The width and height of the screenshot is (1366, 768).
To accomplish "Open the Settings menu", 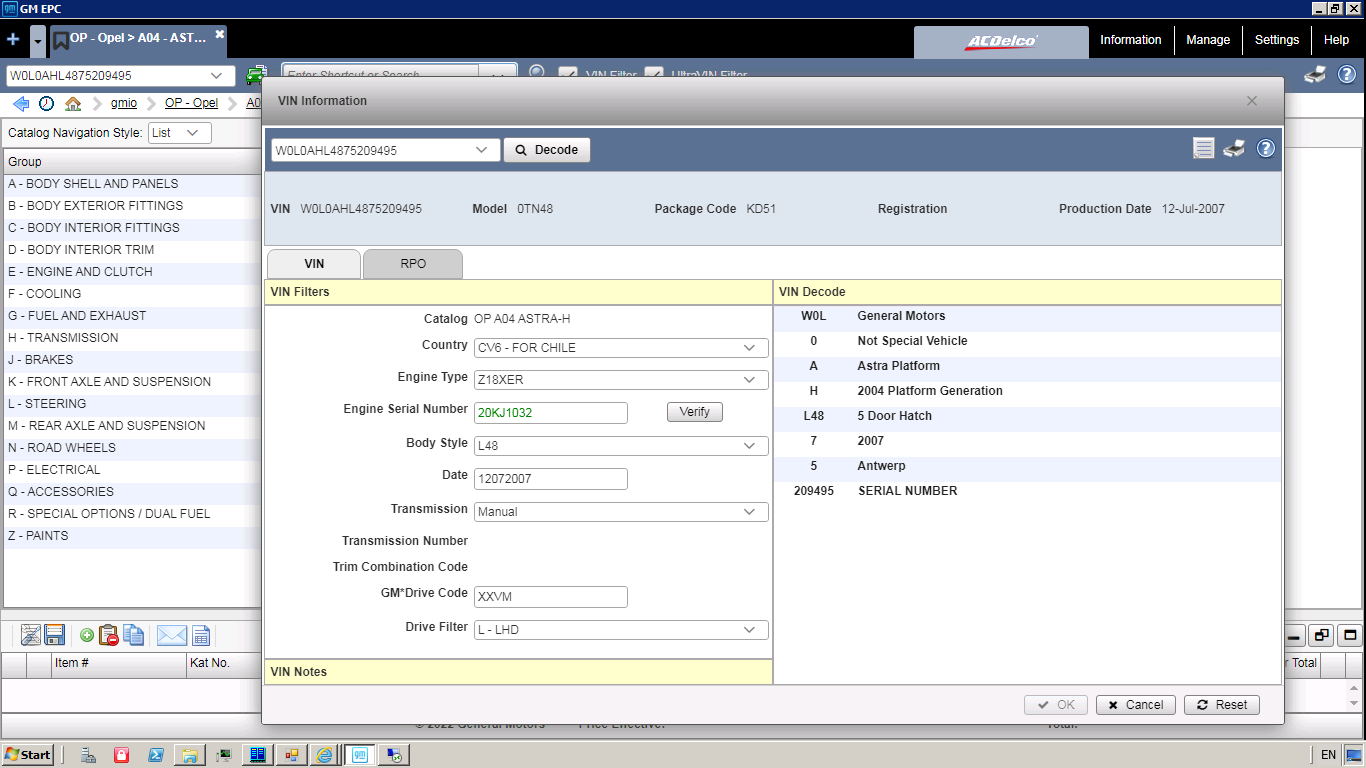I will [1277, 40].
